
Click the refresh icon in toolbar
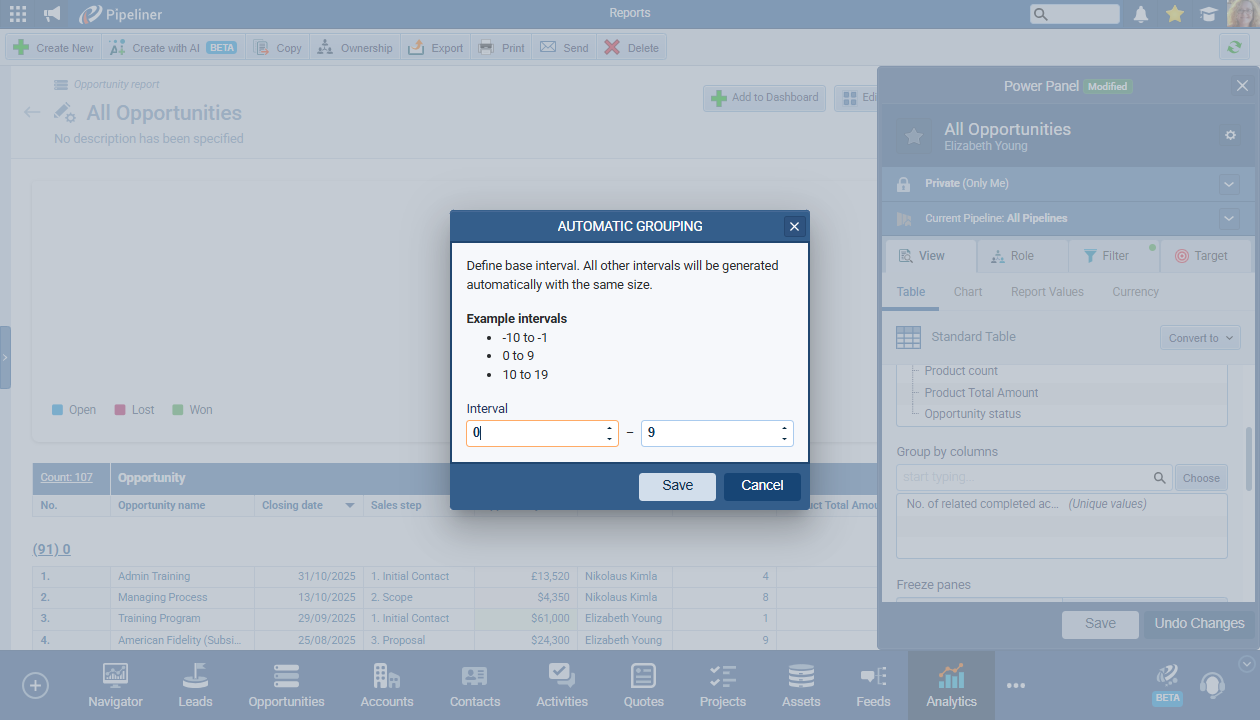click(1234, 47)
